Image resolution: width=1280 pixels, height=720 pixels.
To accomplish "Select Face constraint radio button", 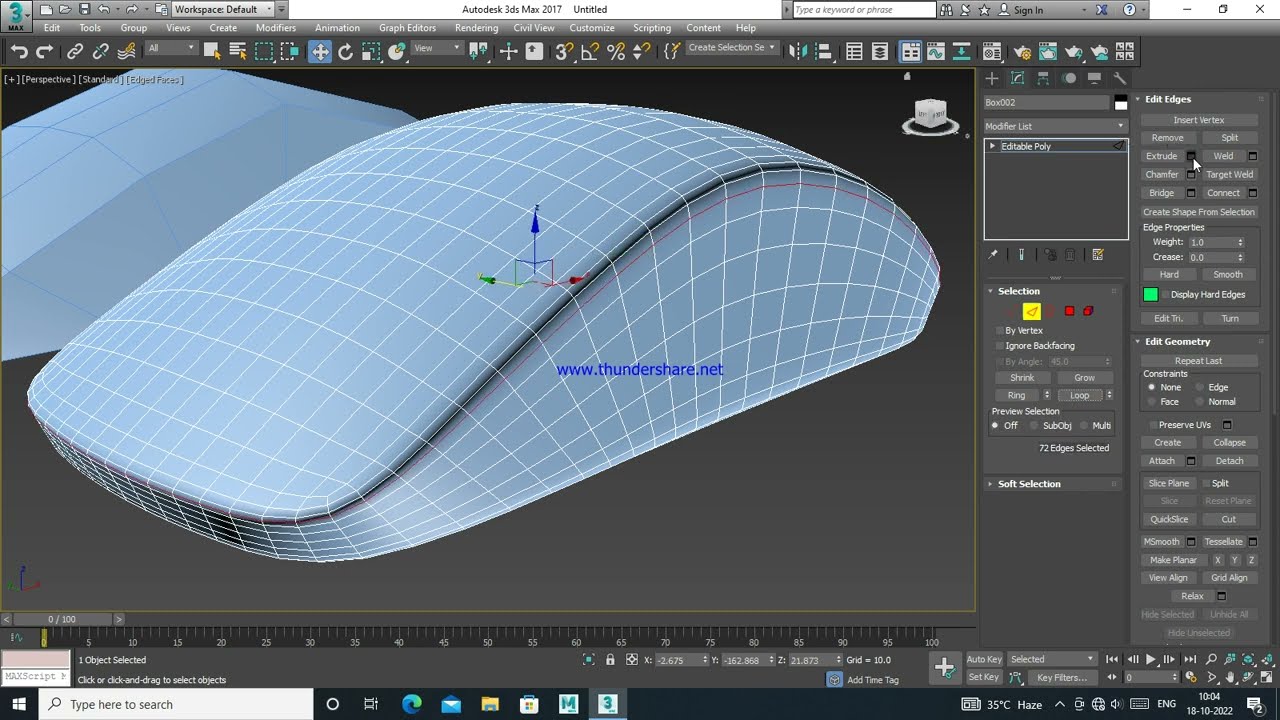I will tap(1152, 402).
